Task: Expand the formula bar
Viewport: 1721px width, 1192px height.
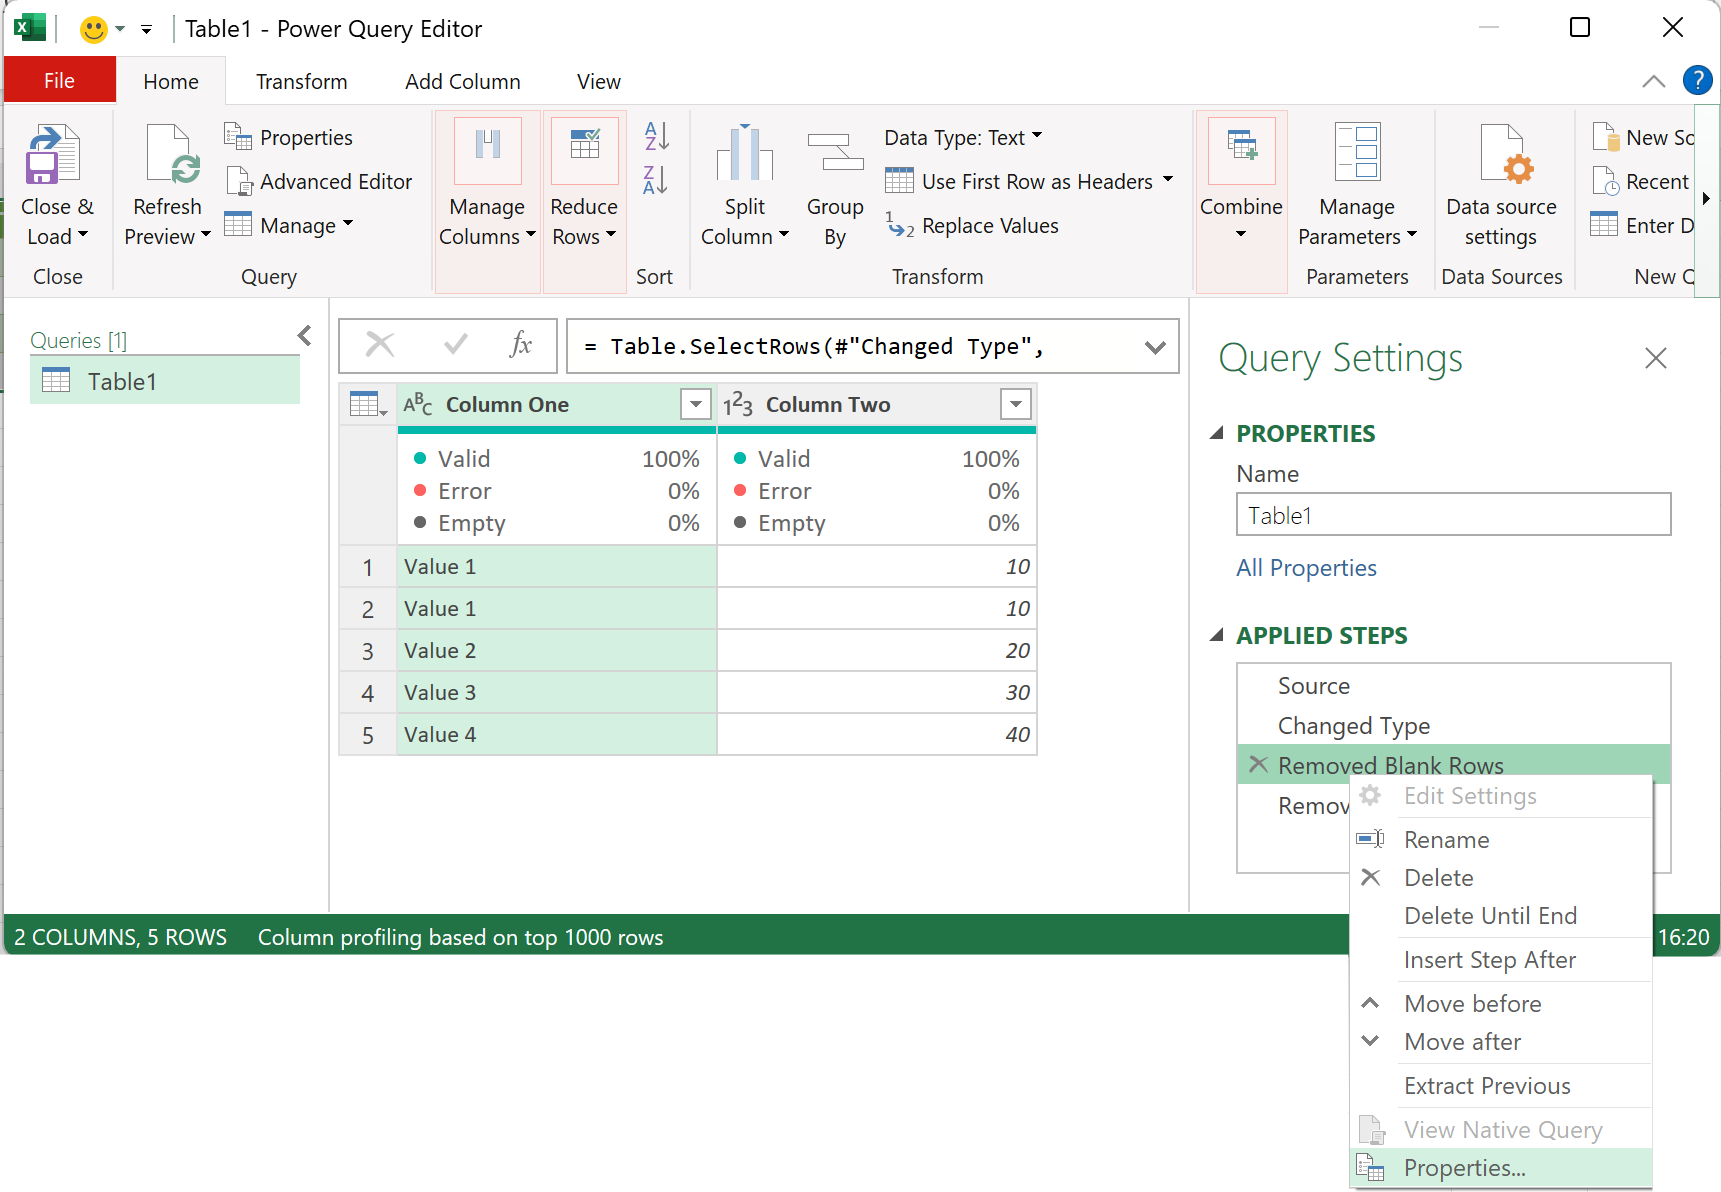Action: point(1155,347)
